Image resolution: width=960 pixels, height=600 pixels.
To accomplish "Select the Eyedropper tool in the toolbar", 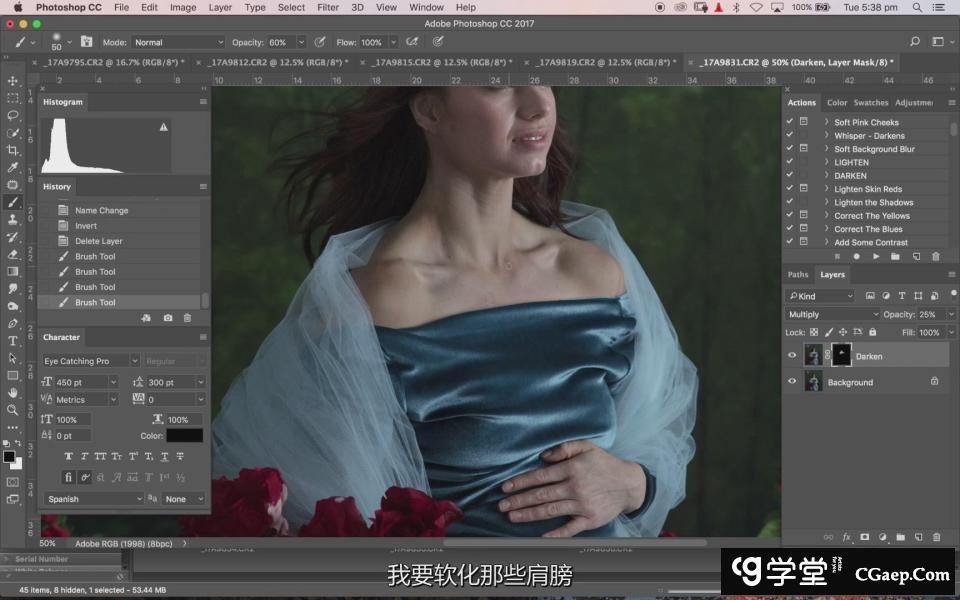I will point(13,167).
